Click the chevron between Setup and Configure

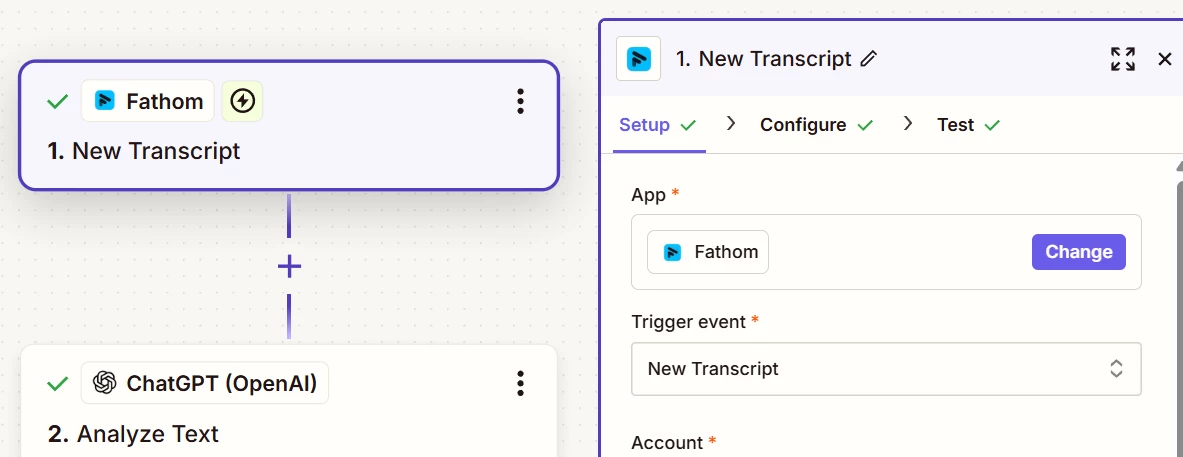point(730,124)
